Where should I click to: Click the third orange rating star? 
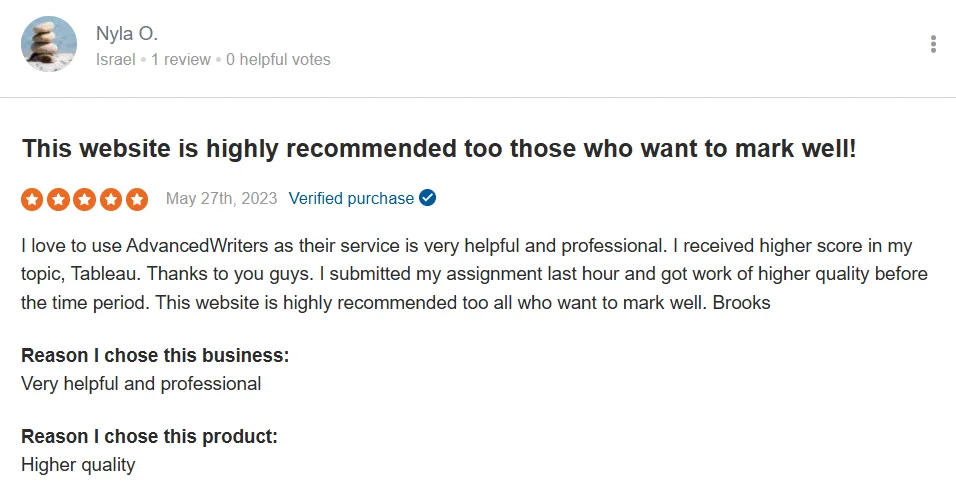tap(84, 199)
